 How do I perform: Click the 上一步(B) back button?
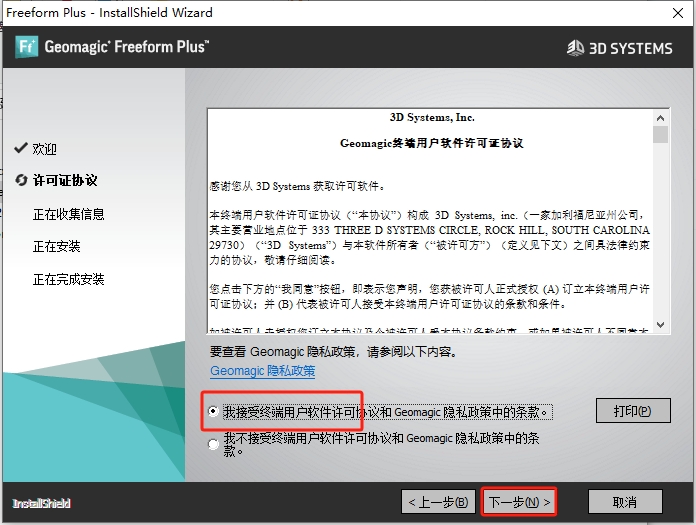click(x=438, y=502)
